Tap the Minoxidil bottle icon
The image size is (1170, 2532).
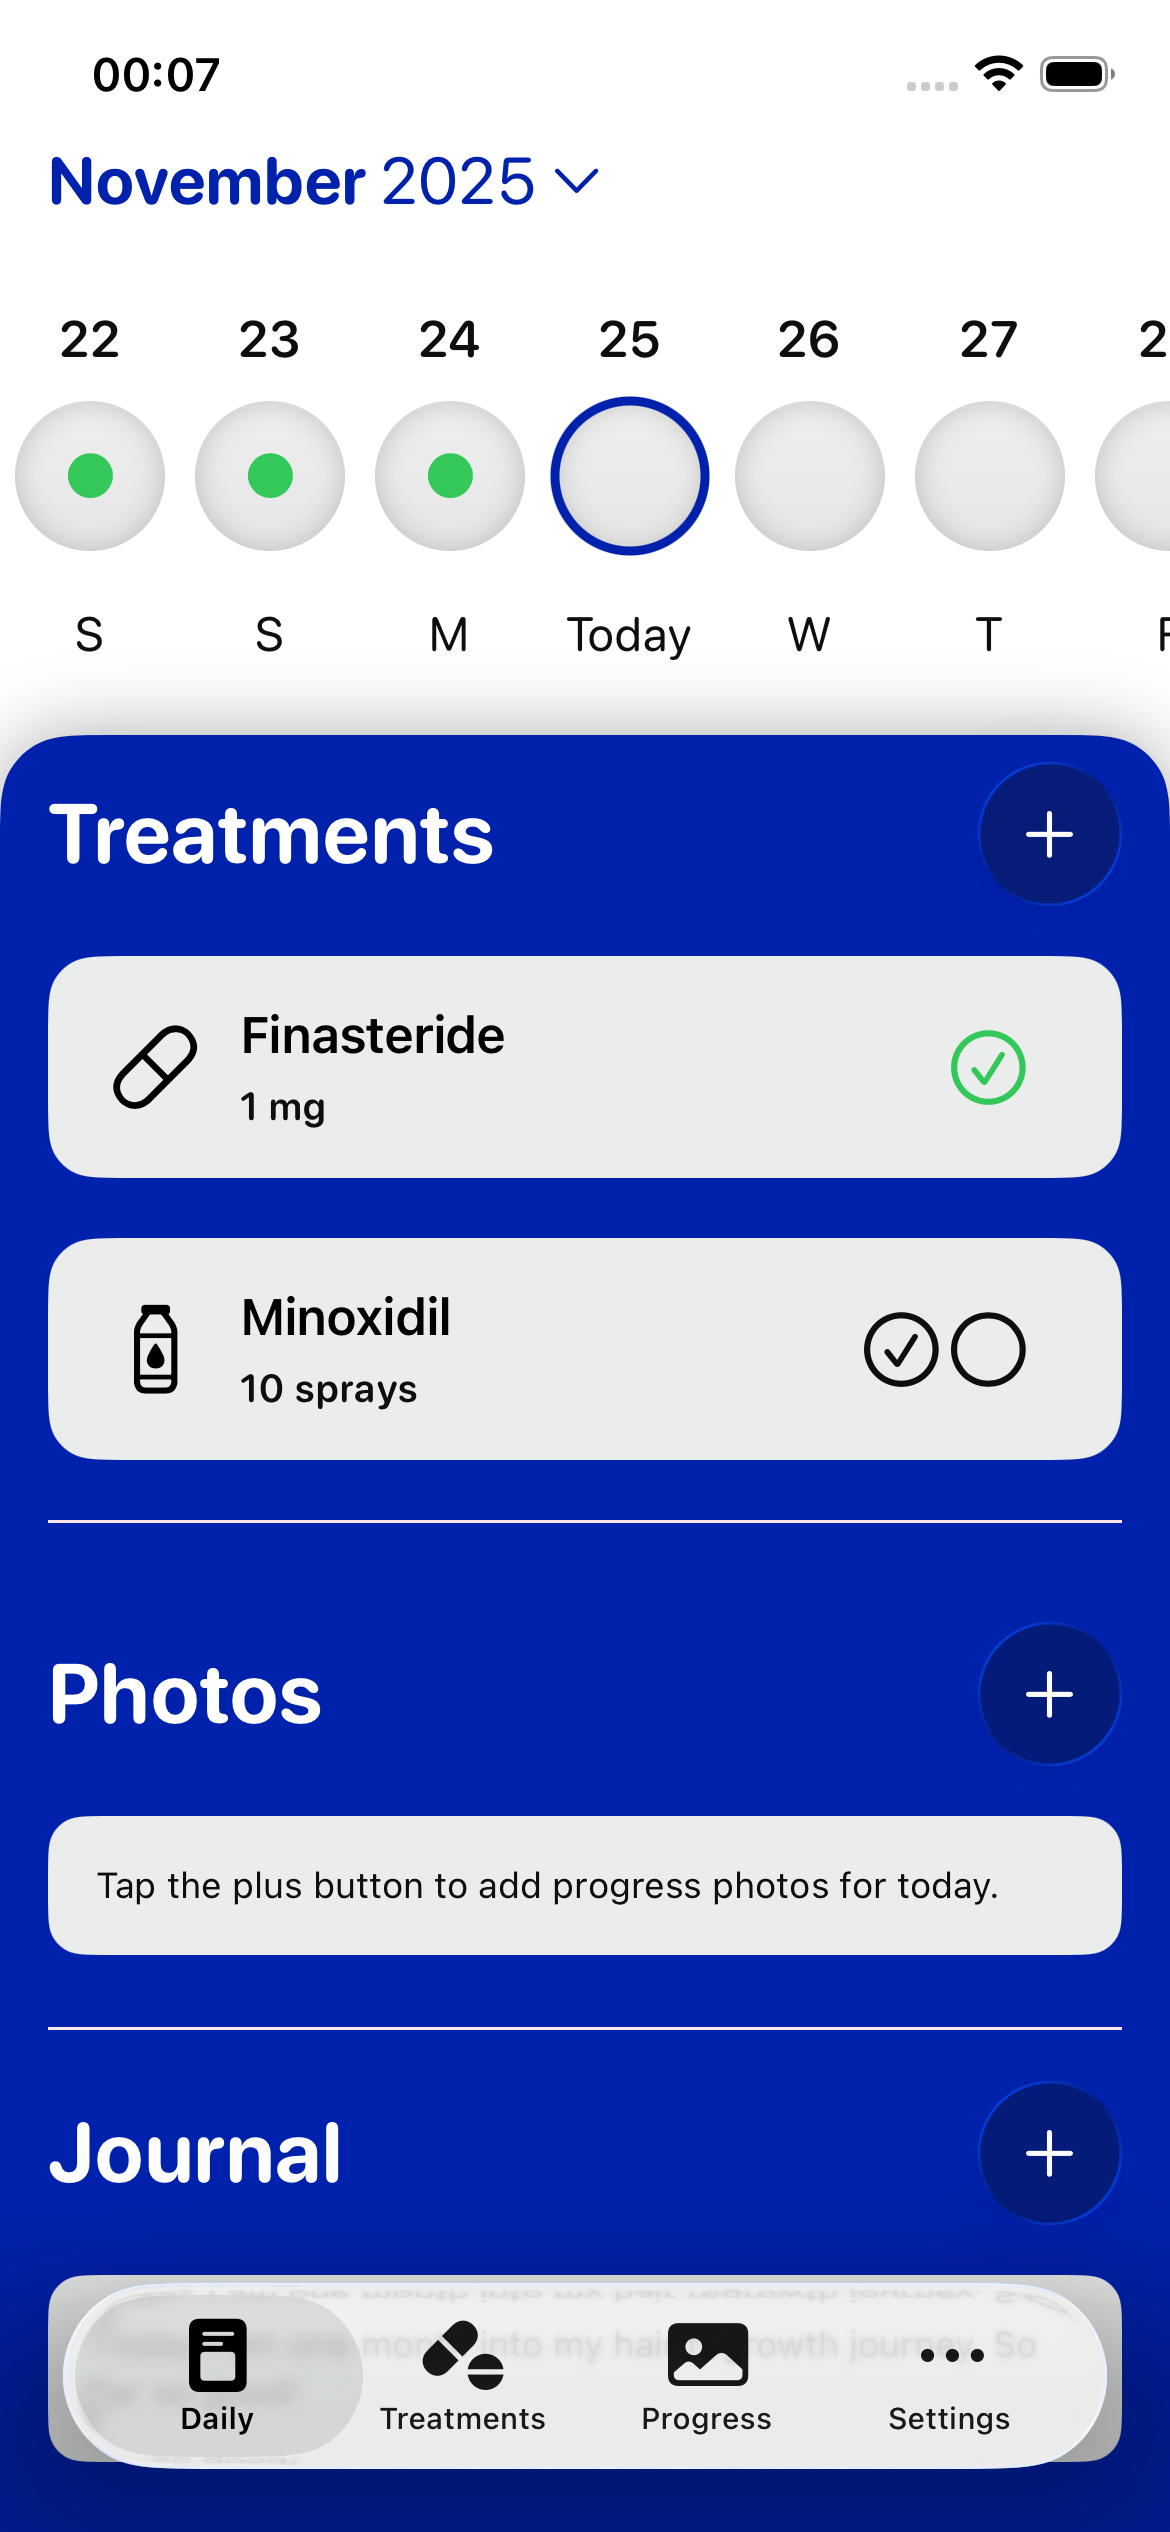click(x=155, y=1349)
